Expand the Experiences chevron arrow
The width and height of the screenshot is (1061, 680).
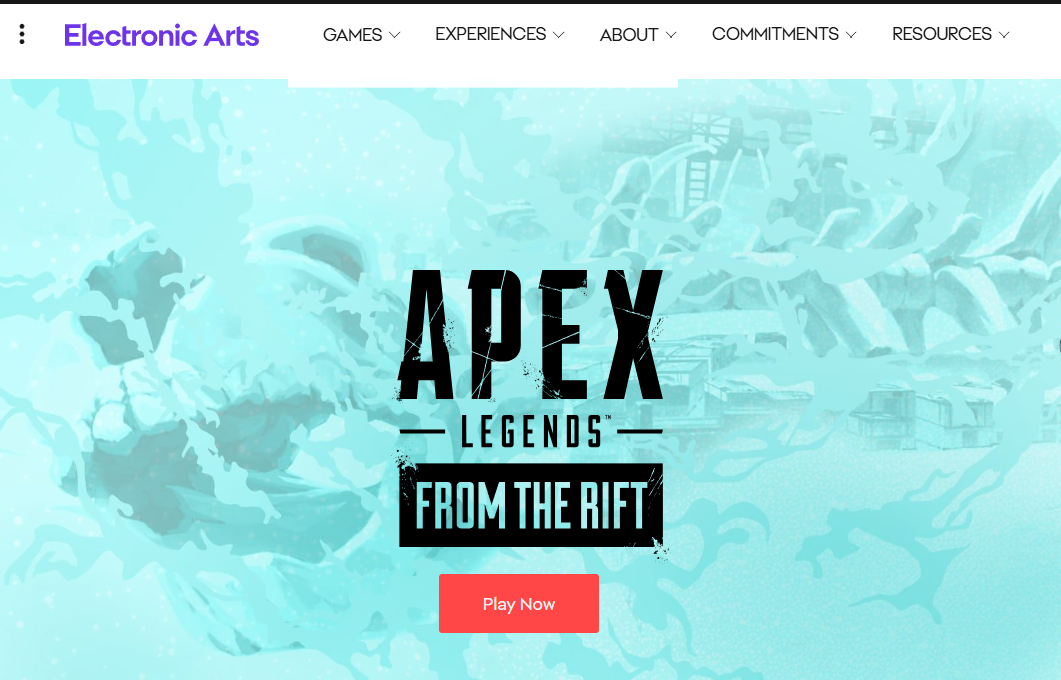(x=558, y=35)
